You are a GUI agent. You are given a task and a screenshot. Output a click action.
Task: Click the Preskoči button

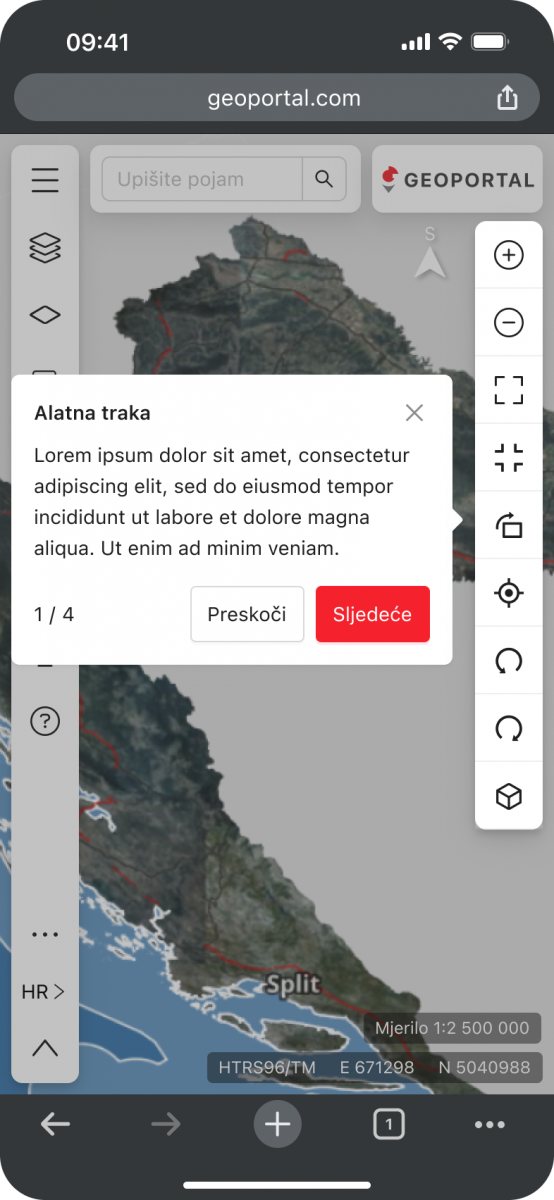coord(247,614)
